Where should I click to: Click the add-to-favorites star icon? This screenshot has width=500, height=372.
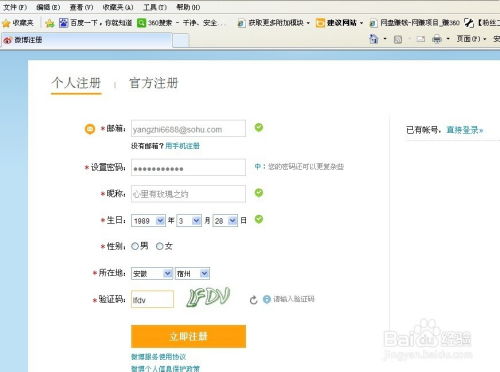(50, 23)
